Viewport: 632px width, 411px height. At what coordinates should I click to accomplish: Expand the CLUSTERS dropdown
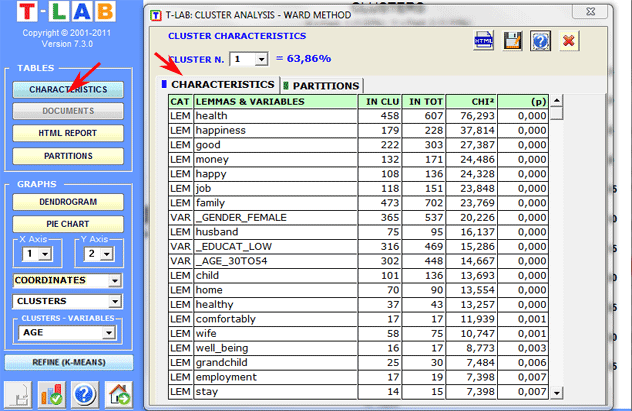[x=115, y=301]
